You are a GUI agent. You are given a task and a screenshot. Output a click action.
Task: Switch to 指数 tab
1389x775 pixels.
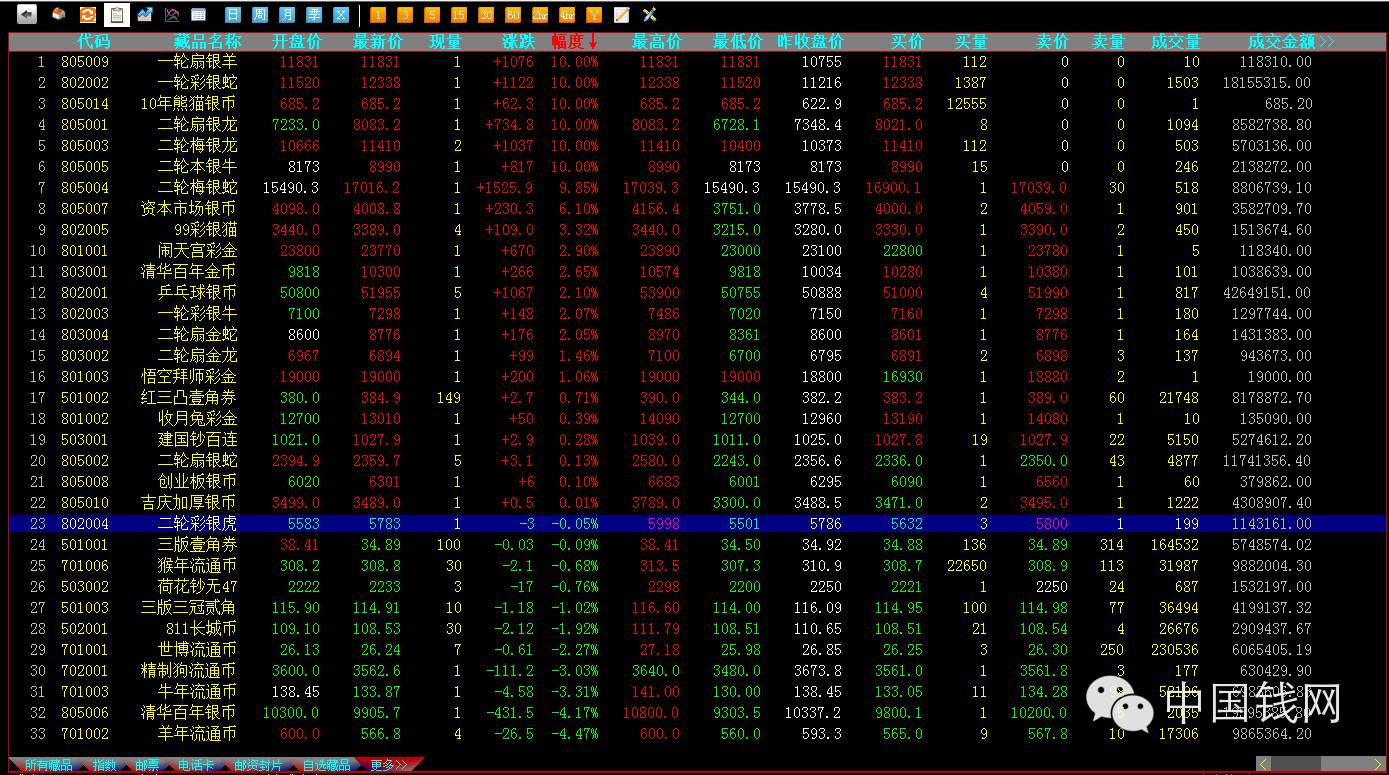104,765
